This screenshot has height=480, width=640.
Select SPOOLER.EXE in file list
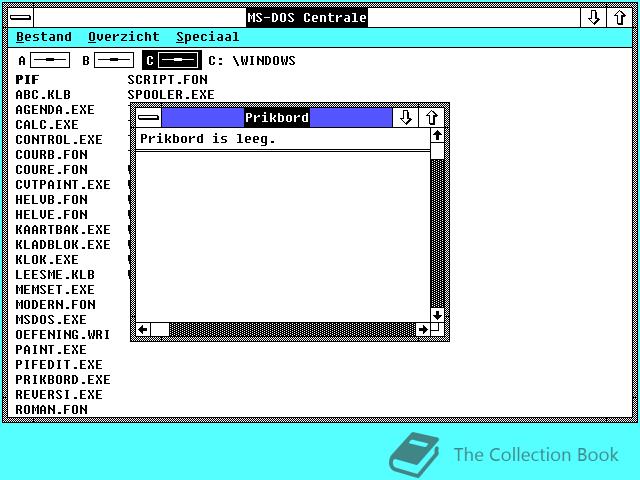point(171,95)
